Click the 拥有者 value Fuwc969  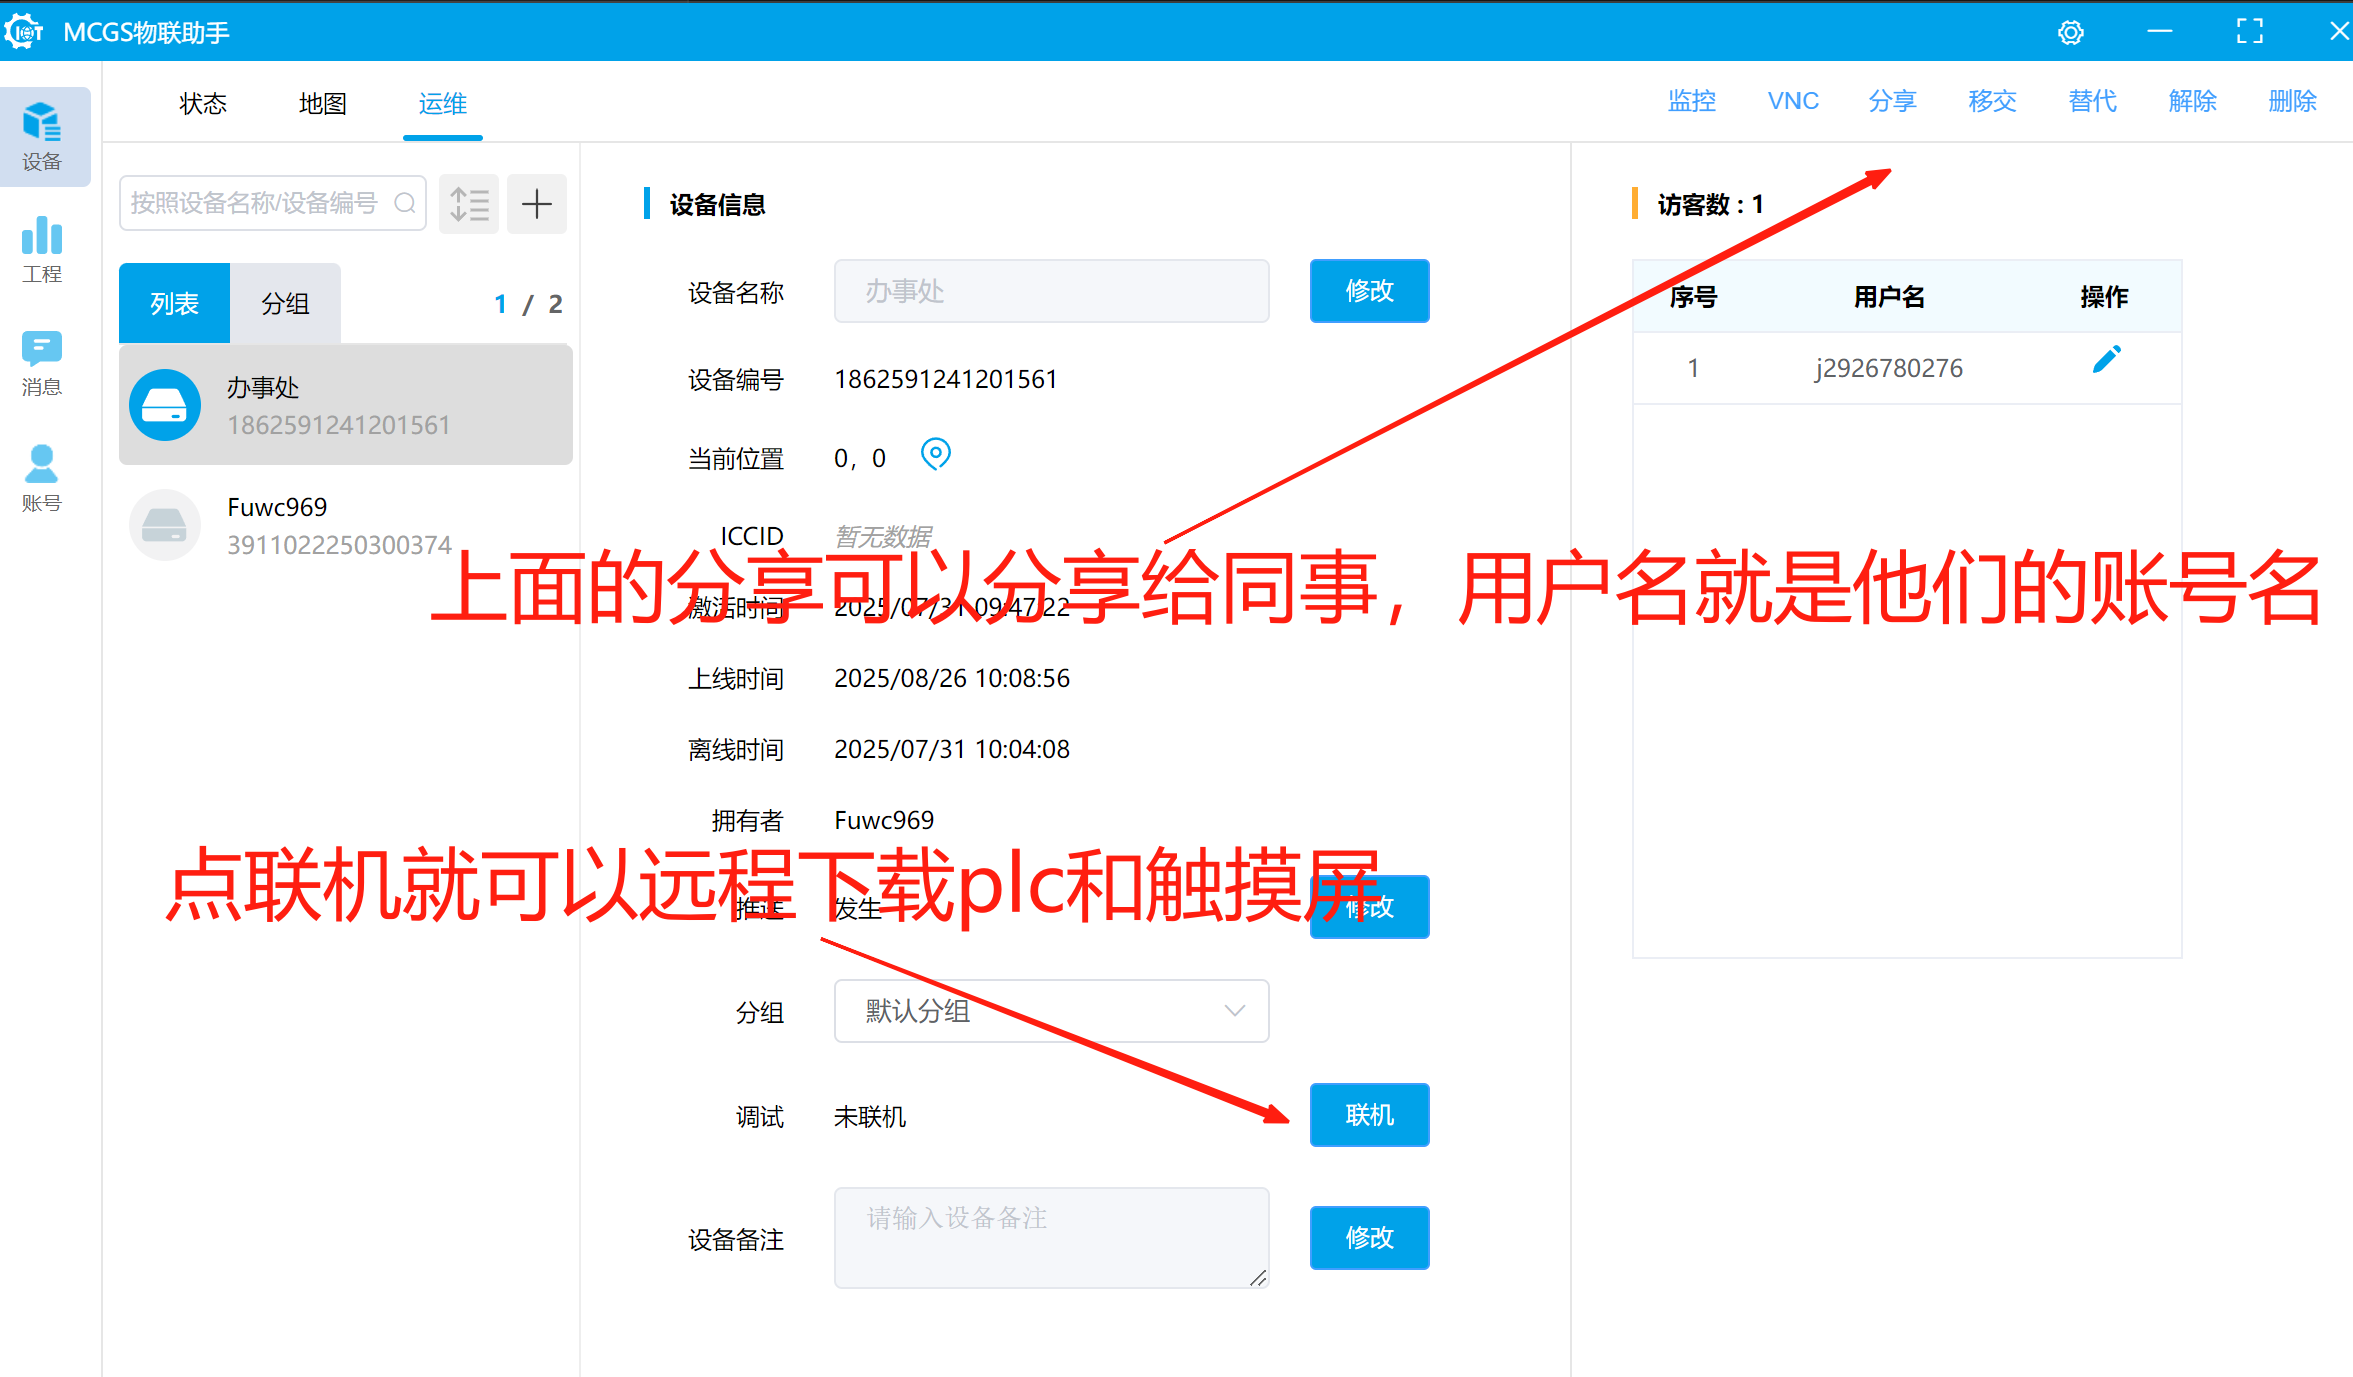884,820
